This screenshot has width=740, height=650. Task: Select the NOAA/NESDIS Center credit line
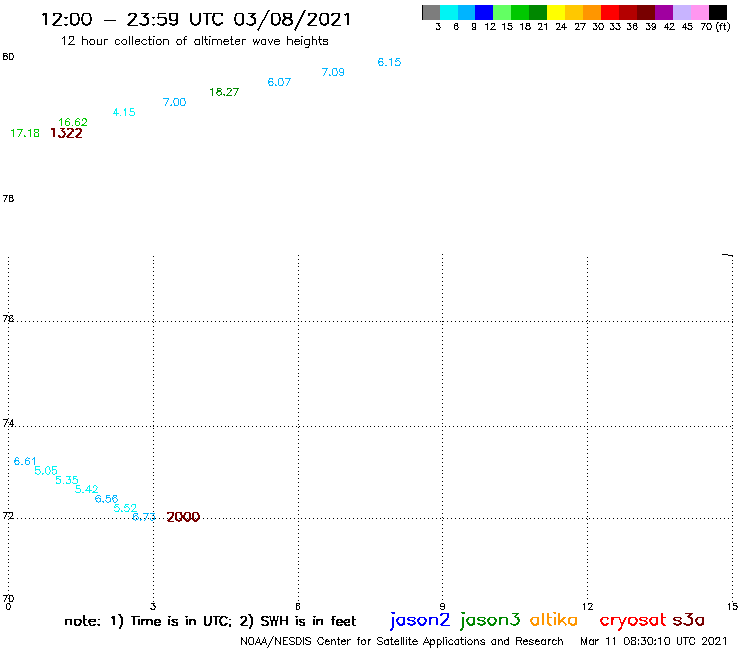[402, 642]
